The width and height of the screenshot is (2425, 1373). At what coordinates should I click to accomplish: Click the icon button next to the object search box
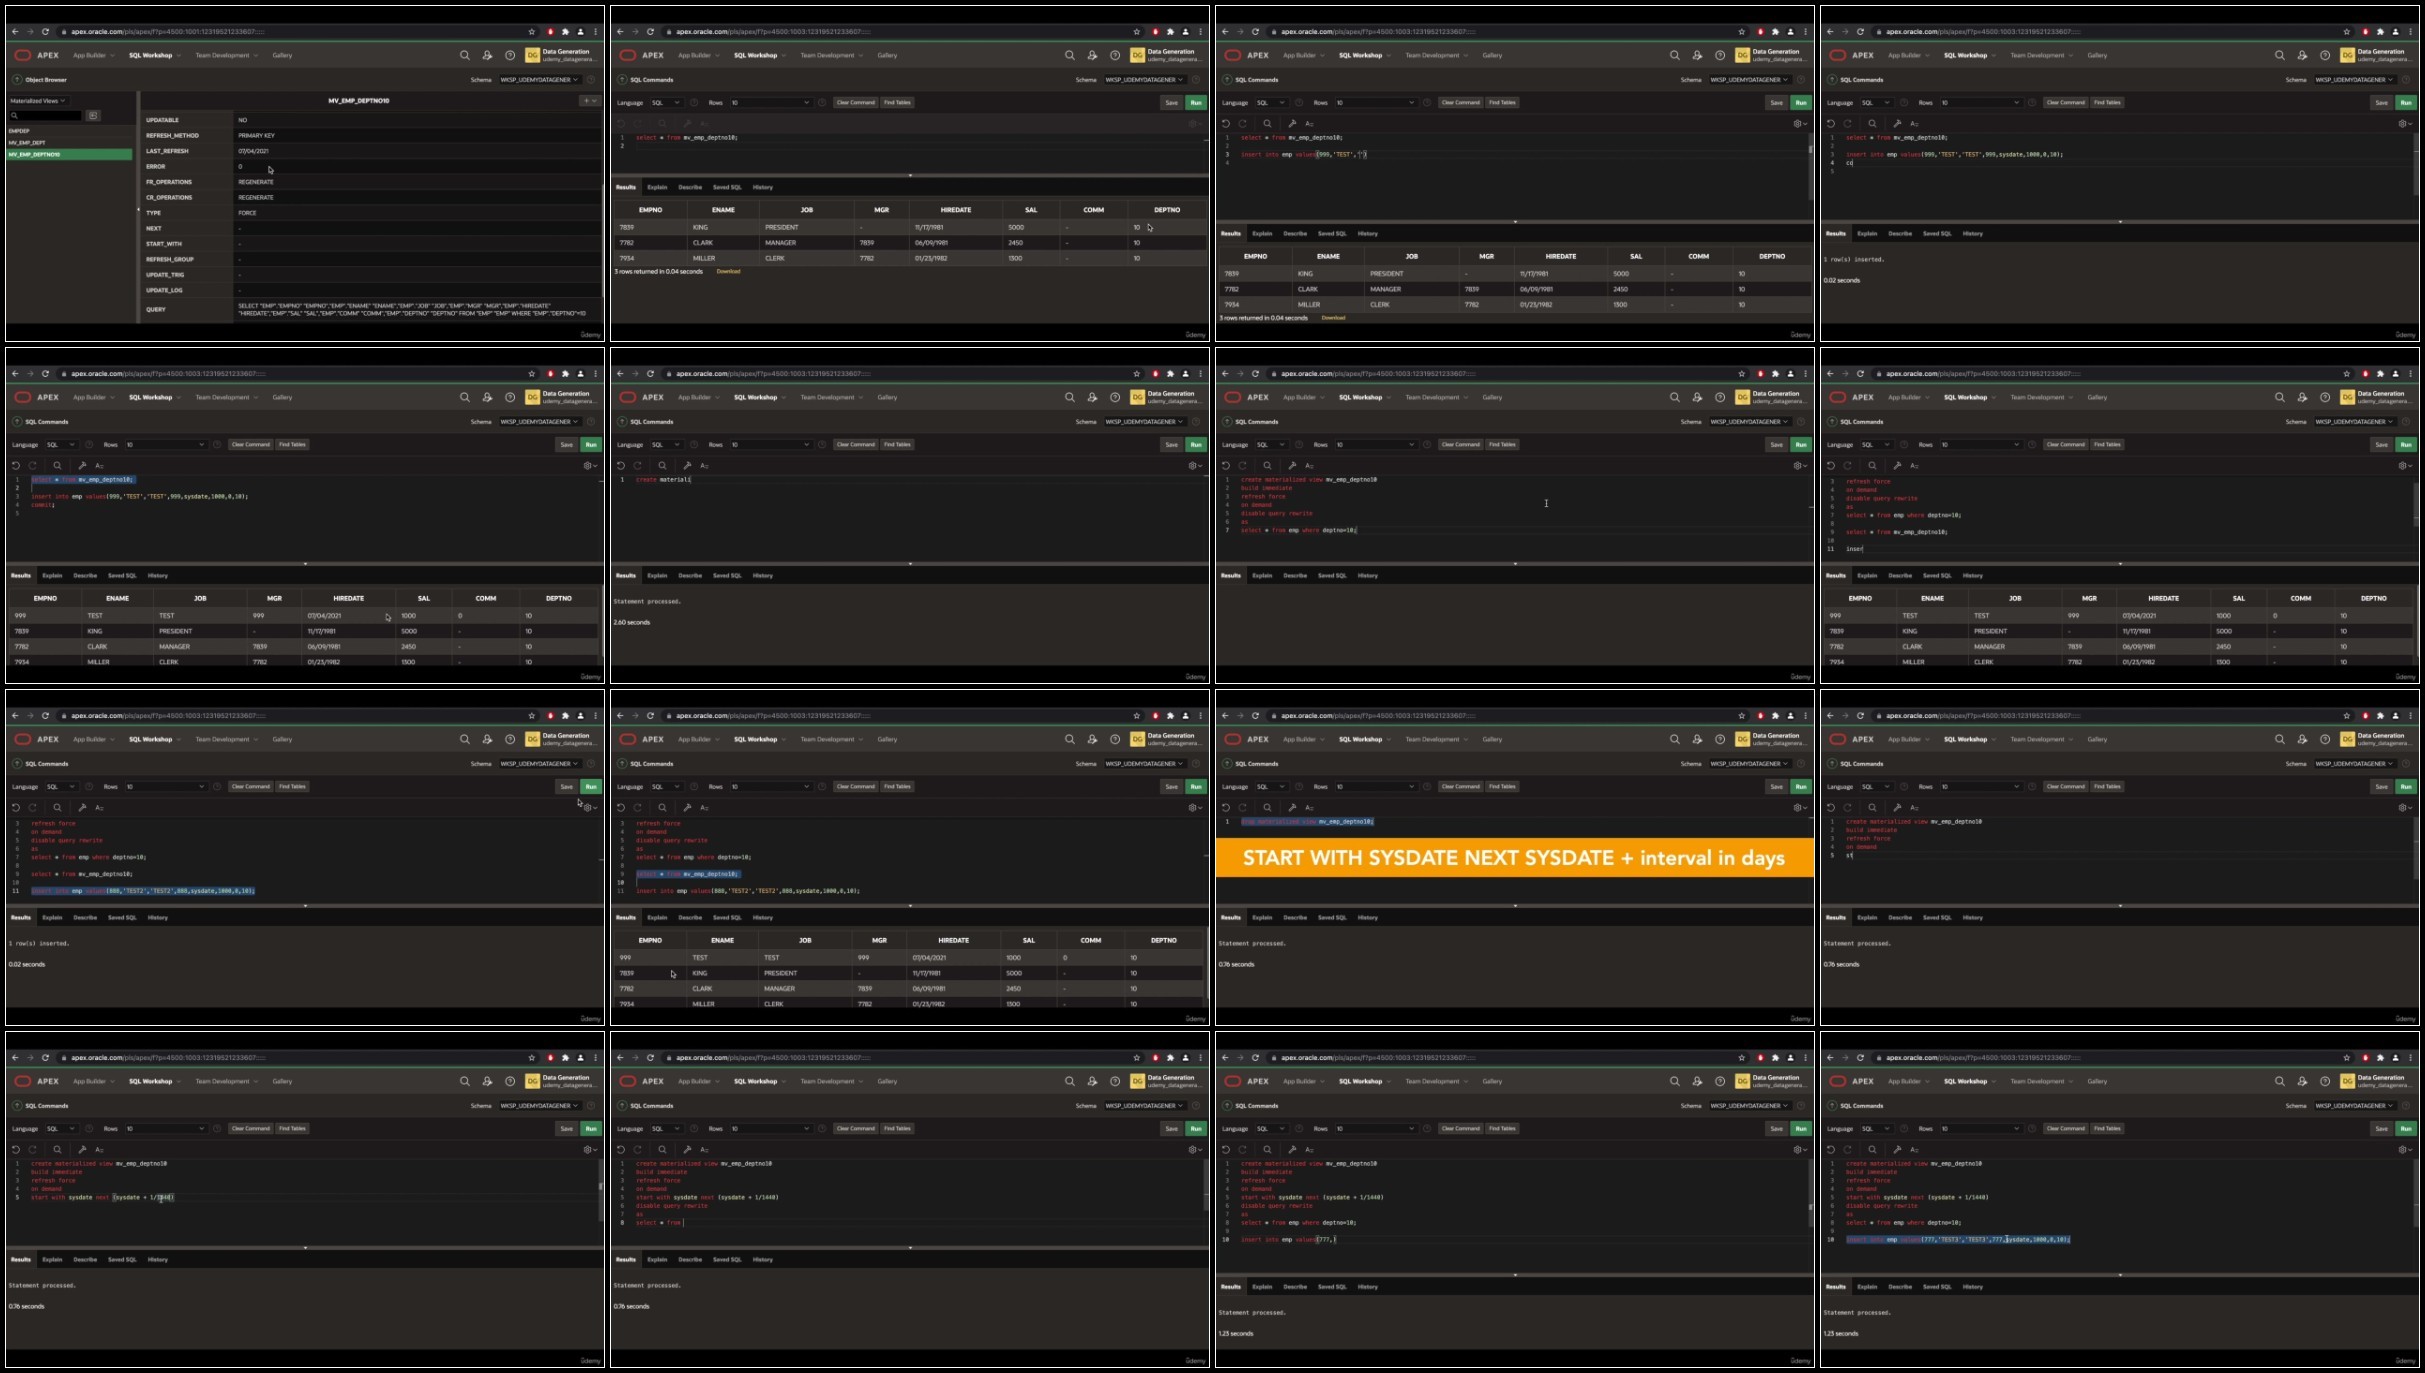pos(93,115)
